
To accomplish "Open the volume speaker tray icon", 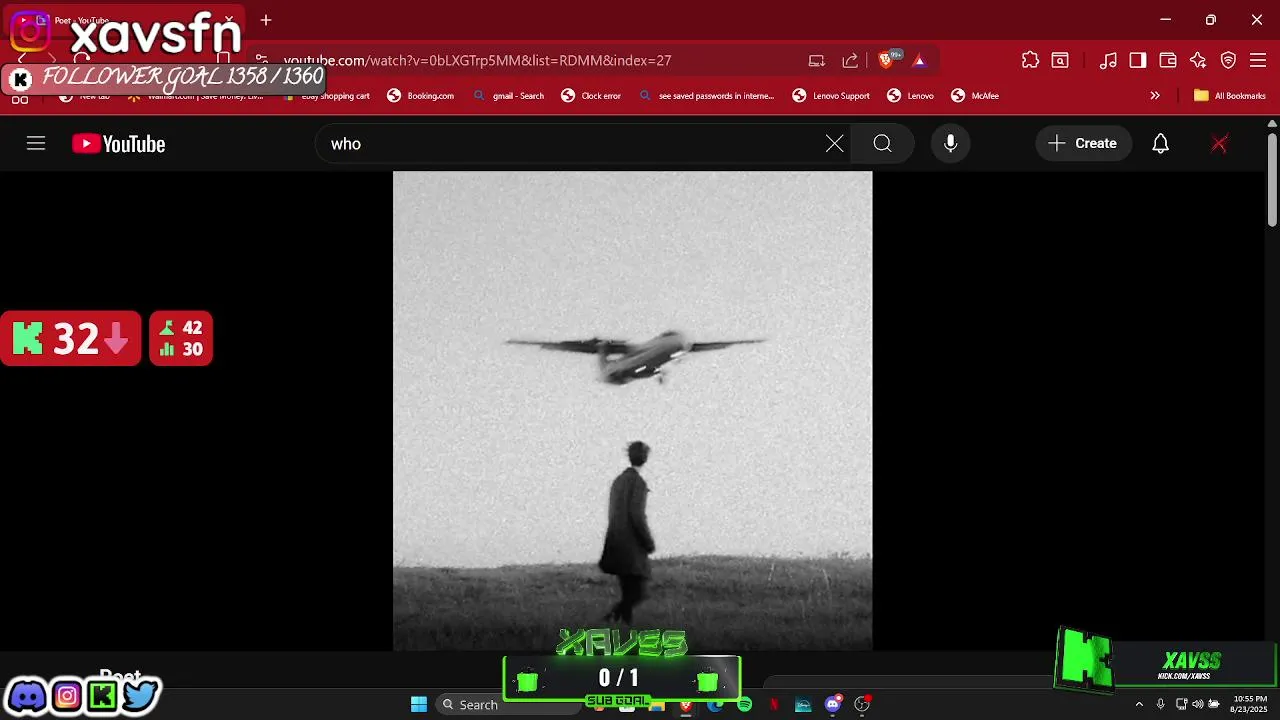I will click(x=1198, y=705).
